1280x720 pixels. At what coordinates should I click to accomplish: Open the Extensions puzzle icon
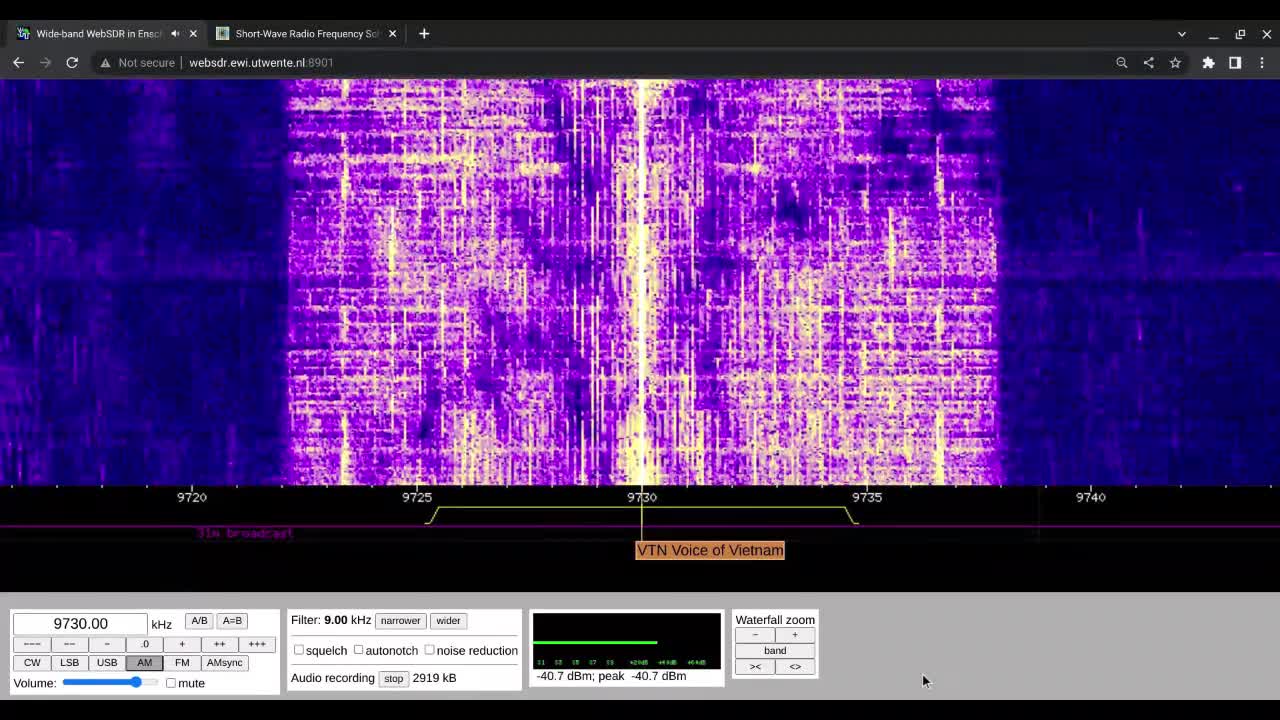tap(1208, 62)
